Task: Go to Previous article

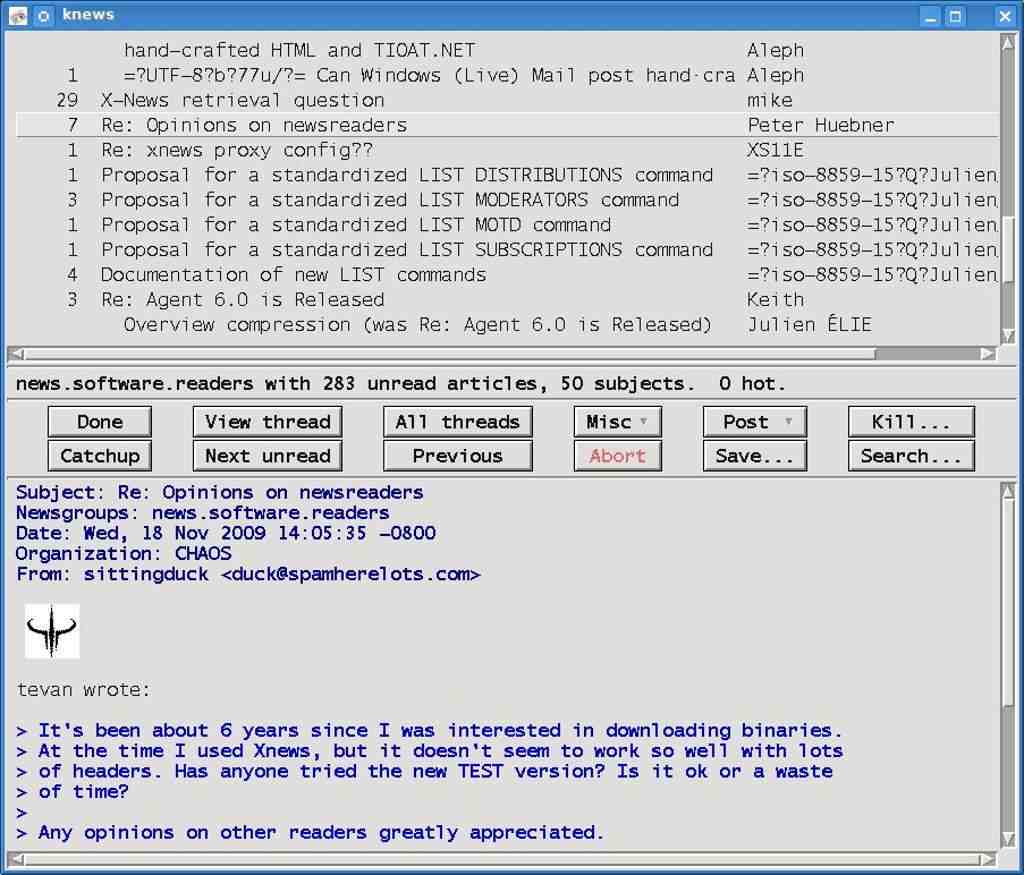Action: (x=457, y=456)
